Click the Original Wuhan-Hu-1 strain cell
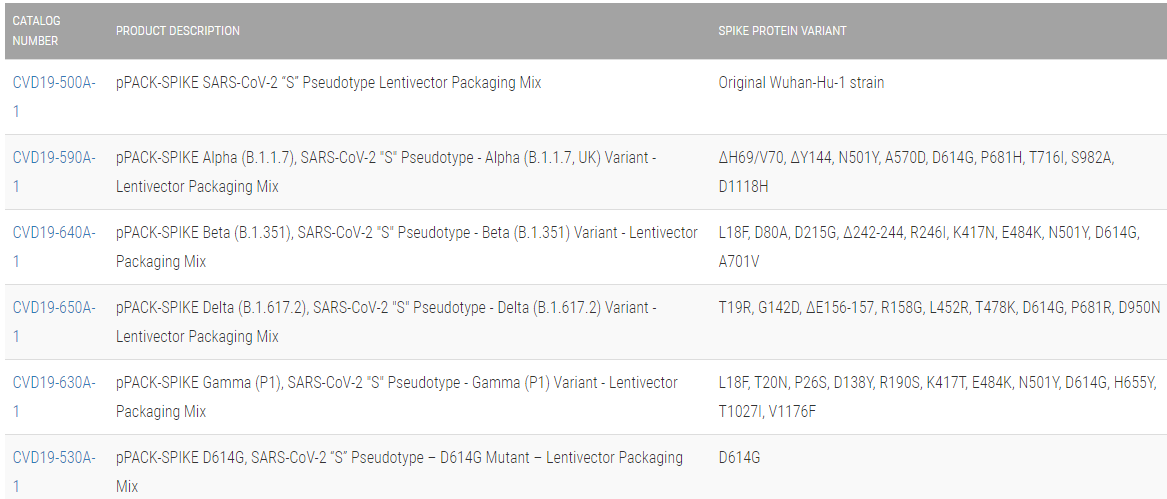Screen dimensions: 1167x499 (x=801, y=83)
